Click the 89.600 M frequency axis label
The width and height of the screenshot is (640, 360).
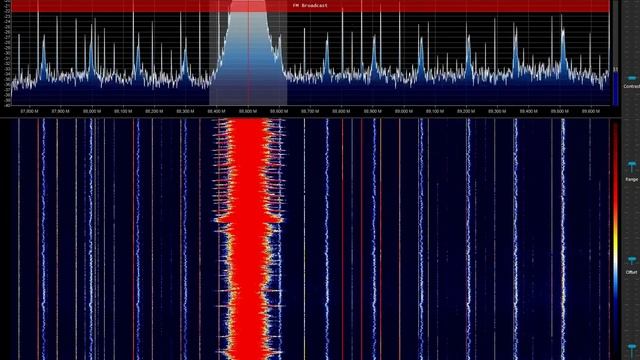[x=590, y=111]
